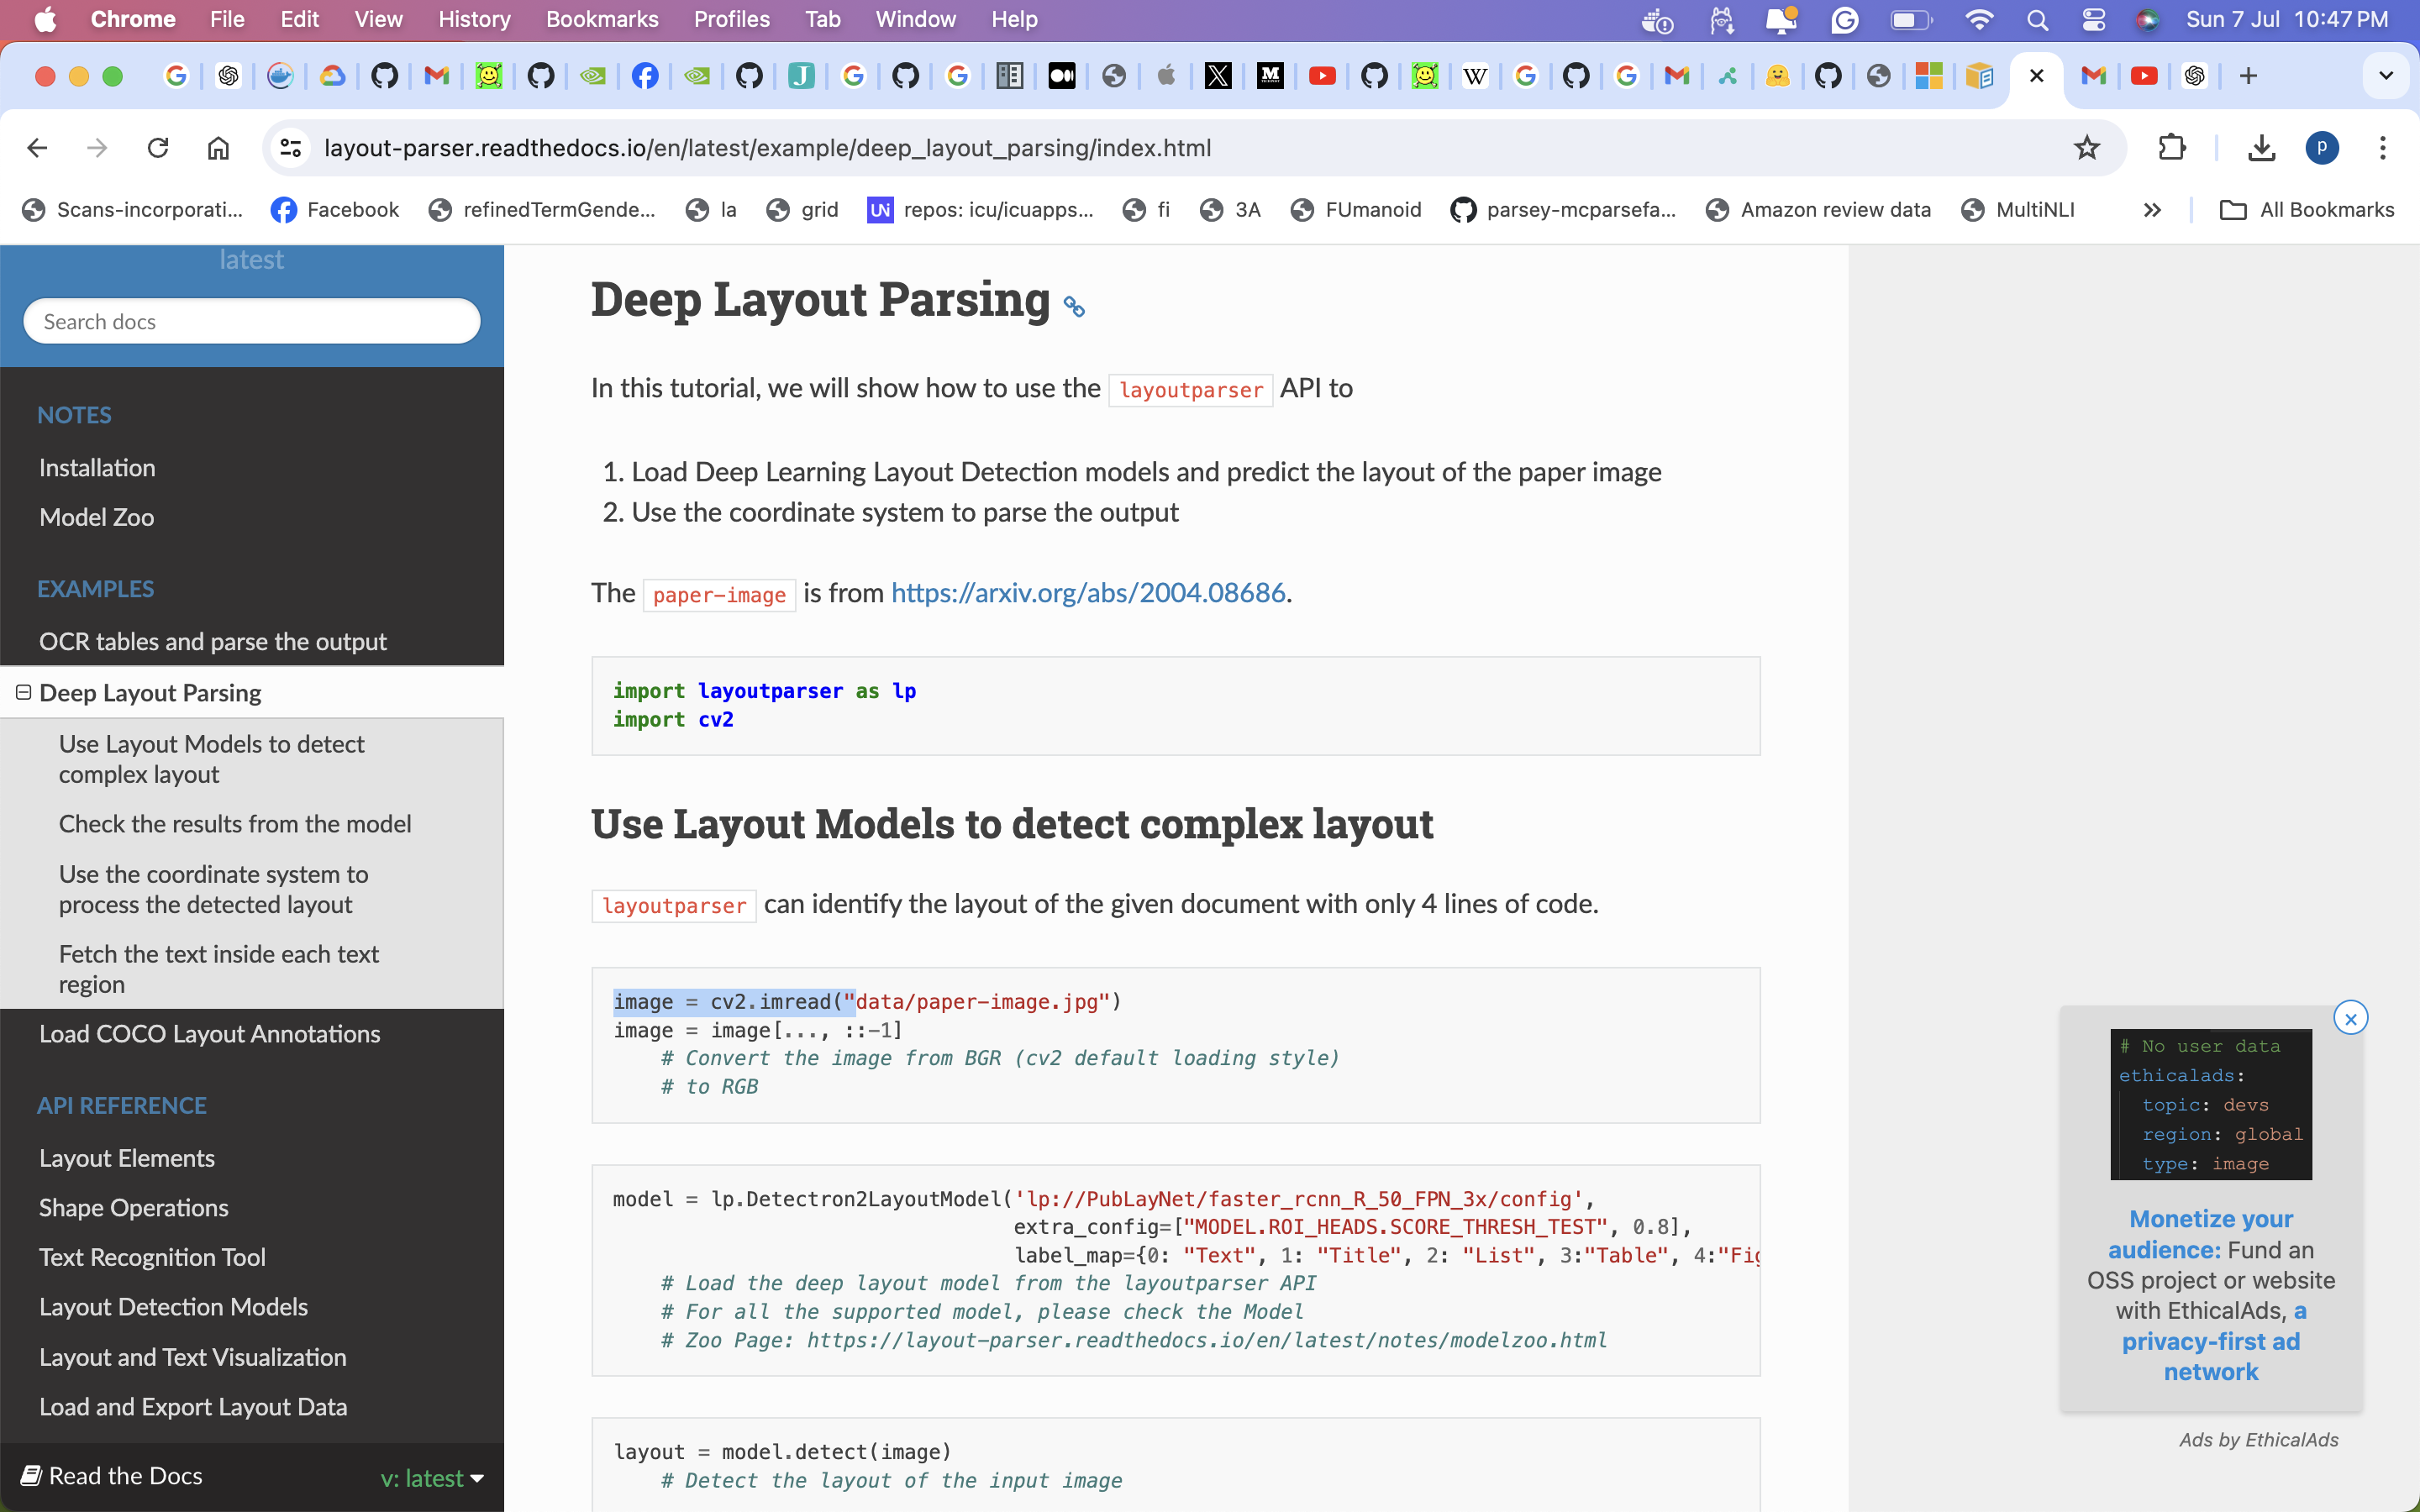Open the v: latest version selector
Screen dimensions: 2420x1512
431,1477
